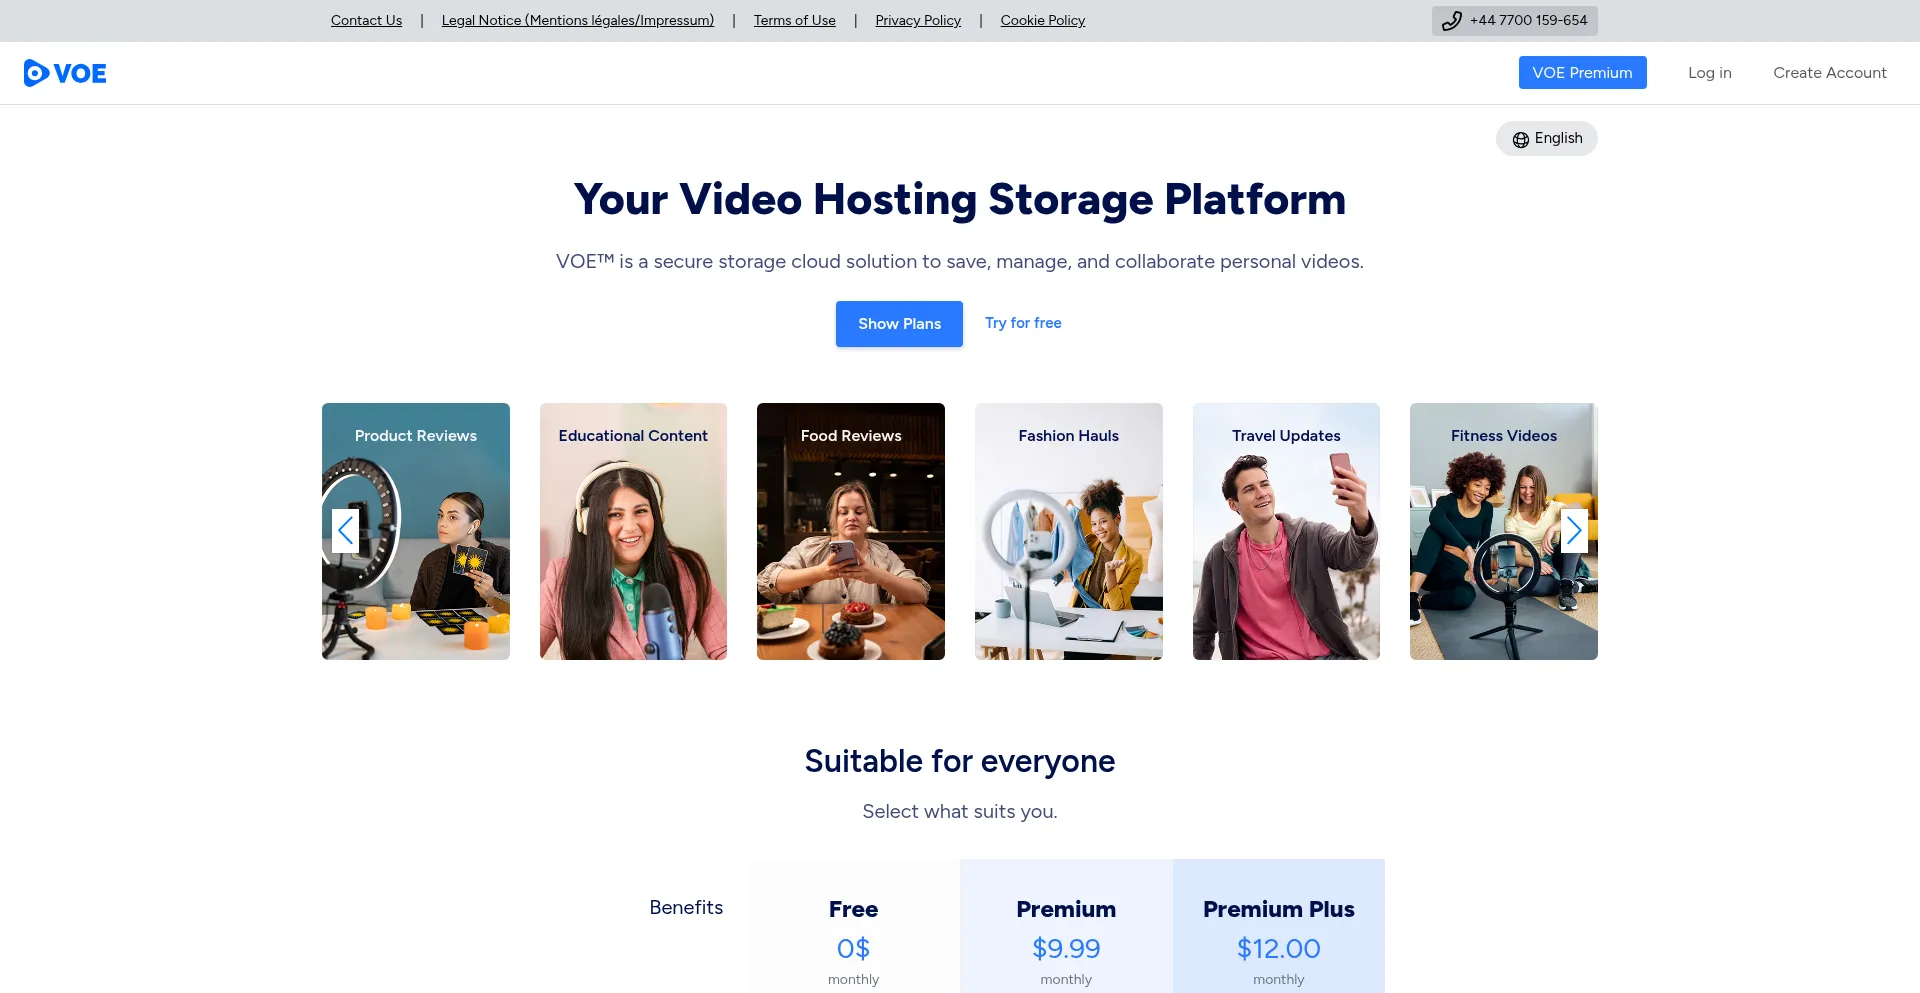Screen dimensions: 1920x993
Task: Click the Food Reviews card
Action: point(850,531)
